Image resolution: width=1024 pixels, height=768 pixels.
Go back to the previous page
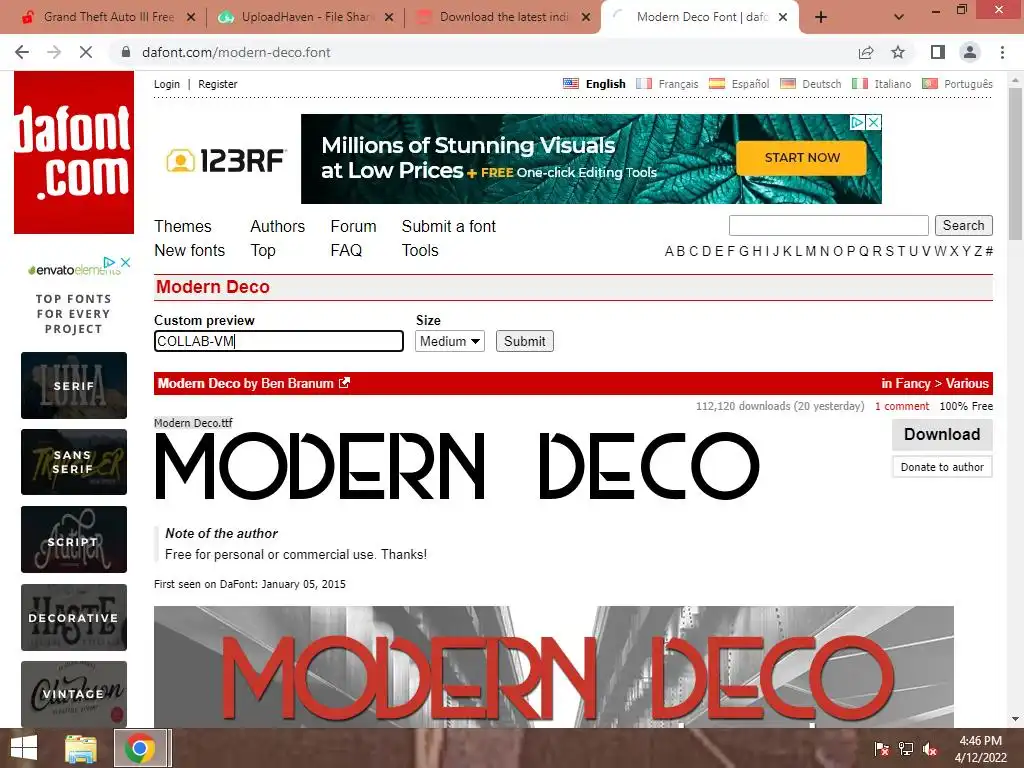[22, 52]
